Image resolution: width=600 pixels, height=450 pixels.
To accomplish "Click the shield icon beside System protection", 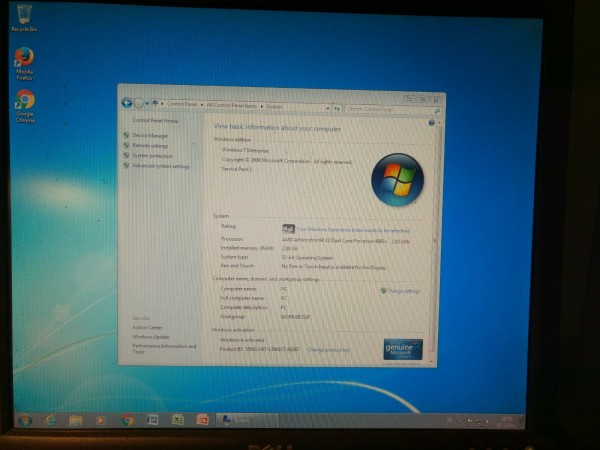I will [126, 155].
